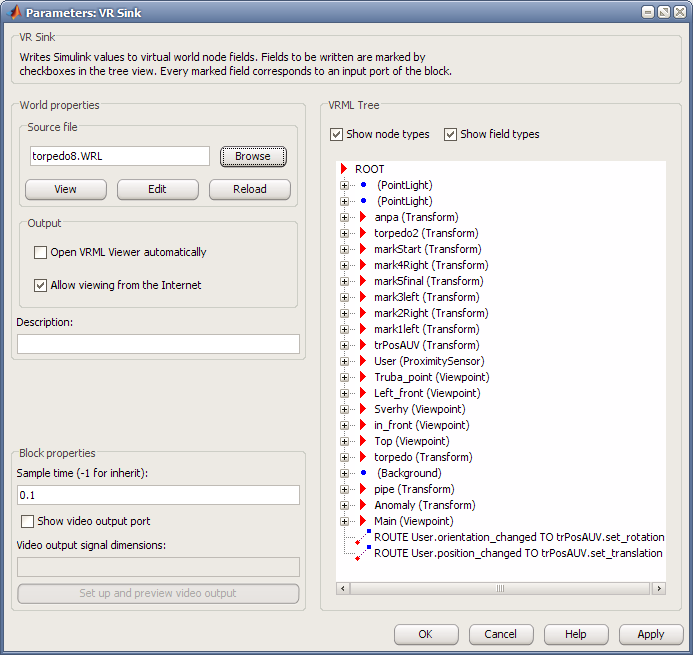Screen dimensions: 693x655
Task: Click the node icon beside mark5final
Action: point(363,281)
